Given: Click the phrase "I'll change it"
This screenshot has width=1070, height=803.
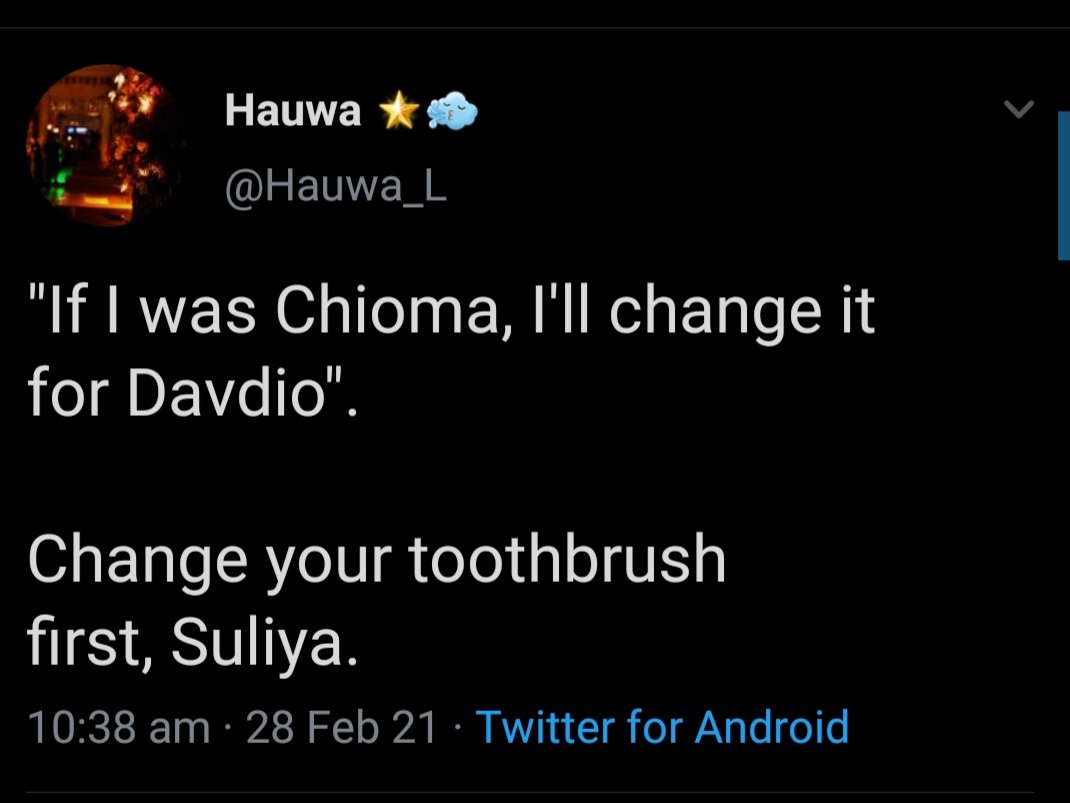Looking at the screenshot, I should [742, 313].
